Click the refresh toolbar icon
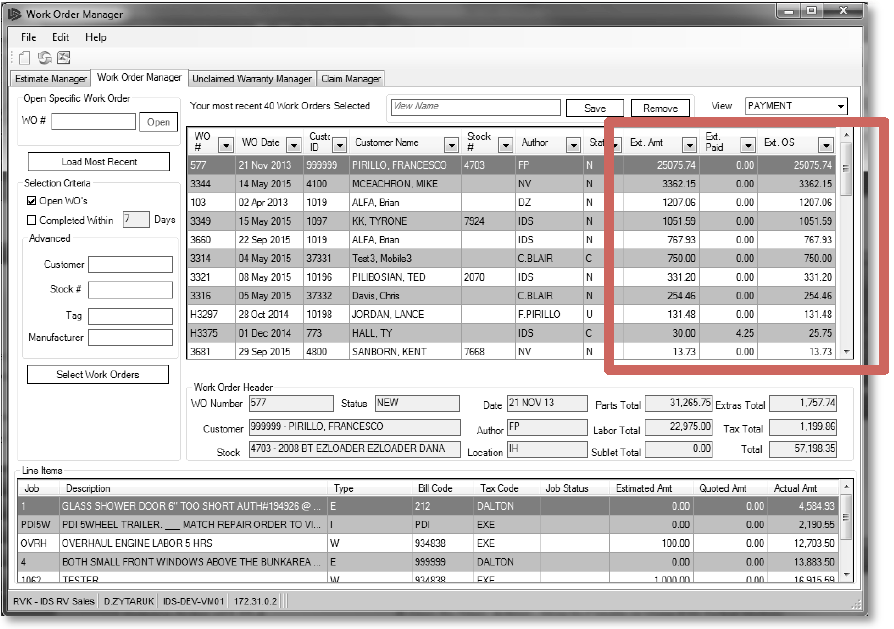Screen dimensions: 894x629 [x=44, y=58]
